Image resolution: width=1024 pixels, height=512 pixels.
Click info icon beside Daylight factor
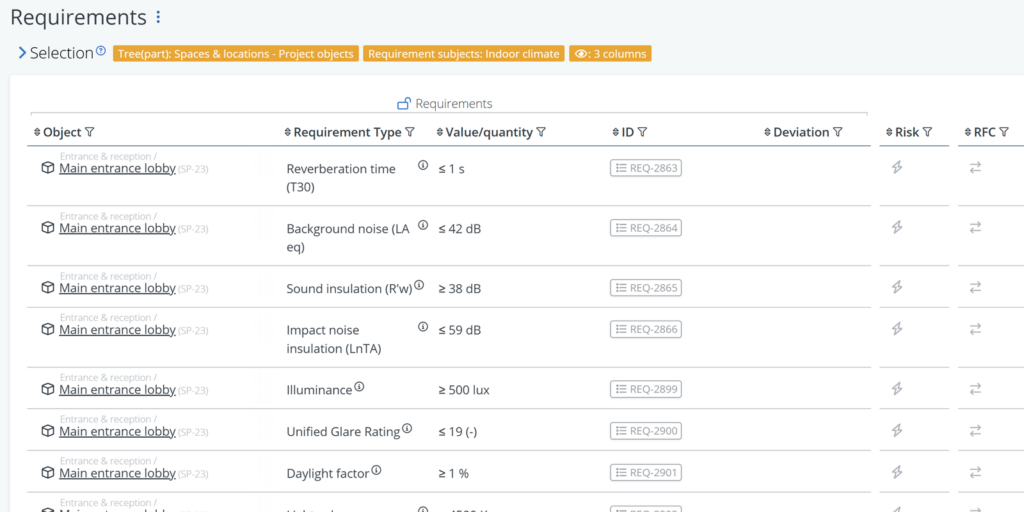(377, 470)
